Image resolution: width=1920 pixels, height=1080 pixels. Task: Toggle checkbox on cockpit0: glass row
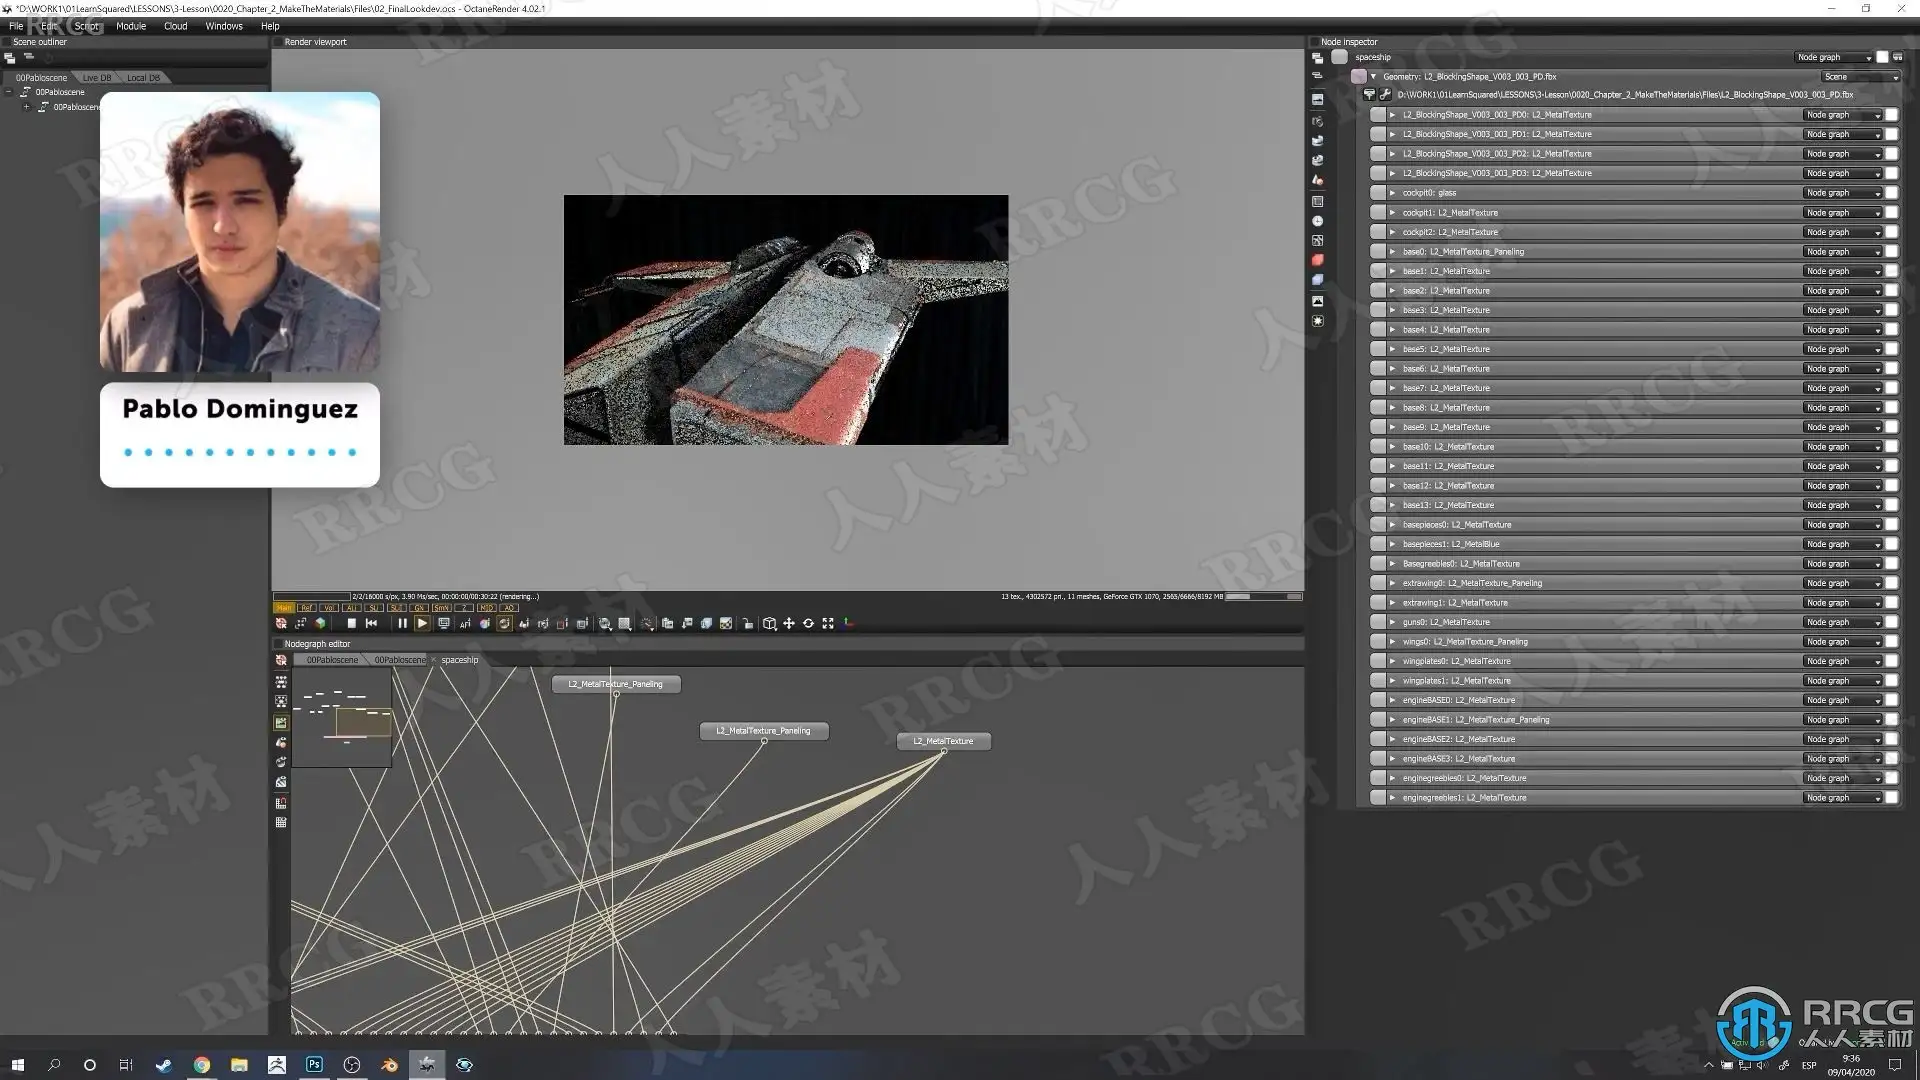(x=1891, y=193)
